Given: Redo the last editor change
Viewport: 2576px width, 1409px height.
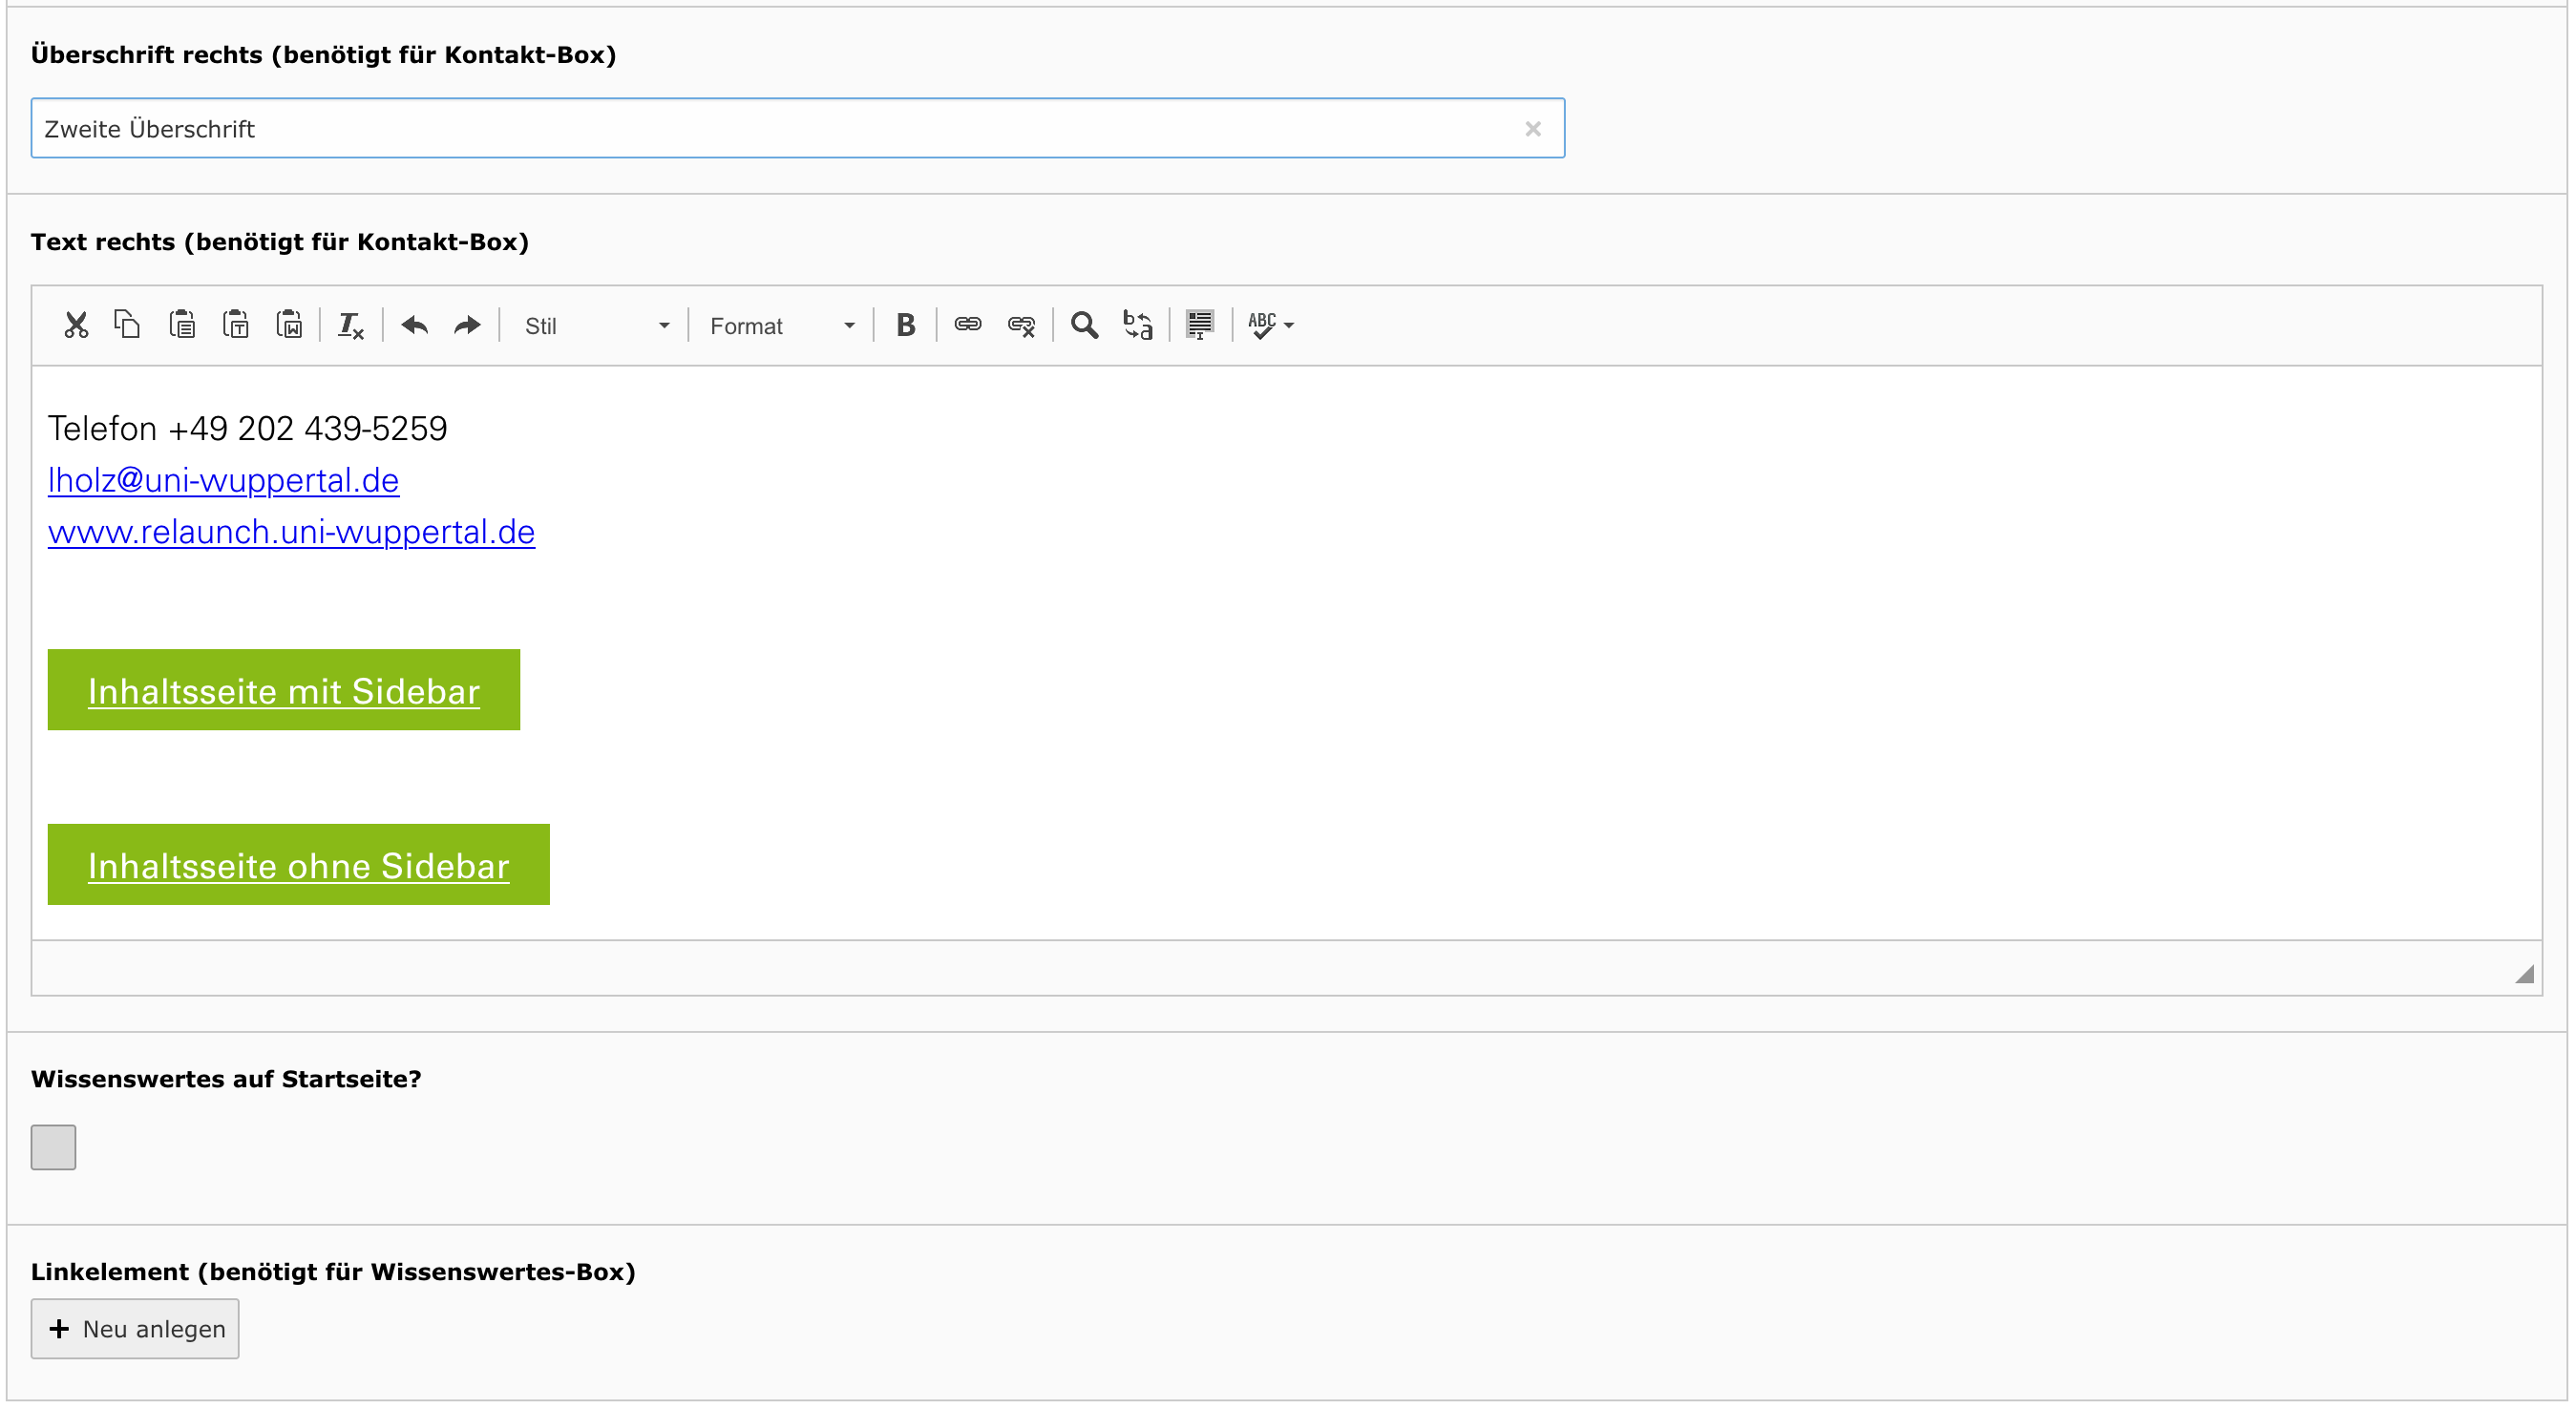Looking at the screenshot, I should point(467,326).
